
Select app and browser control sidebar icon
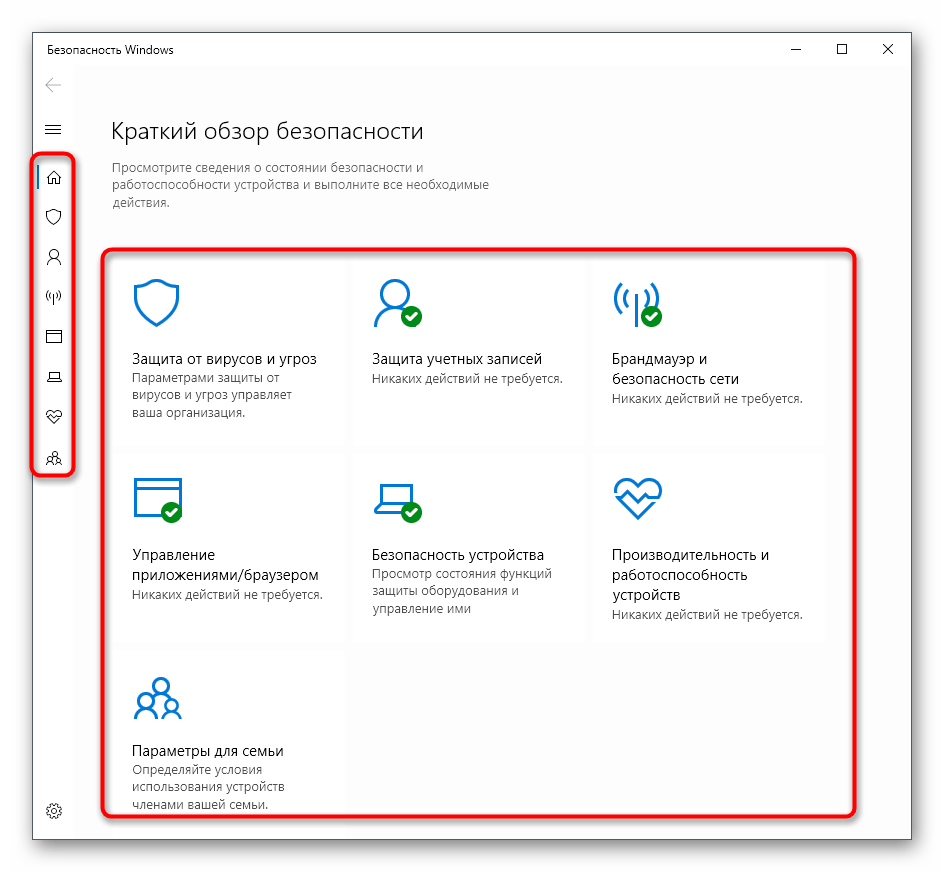54,337
